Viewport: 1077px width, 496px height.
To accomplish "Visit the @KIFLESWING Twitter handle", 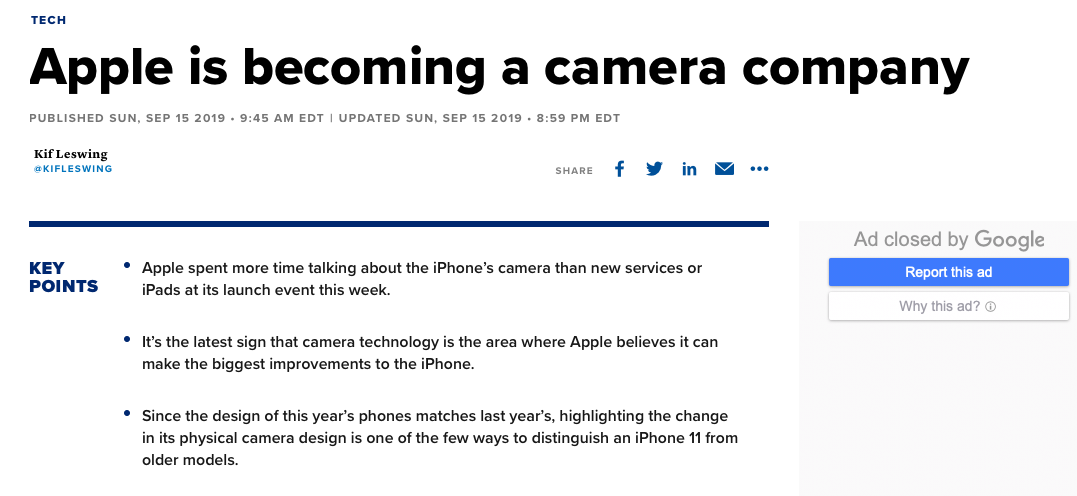I will 73,169.
